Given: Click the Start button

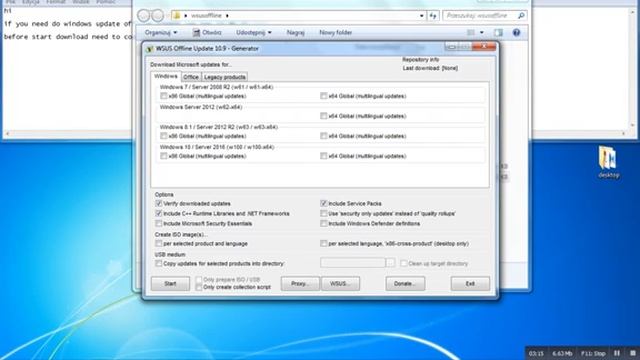Looking at the screenshot, I should (x=170, y=284).
